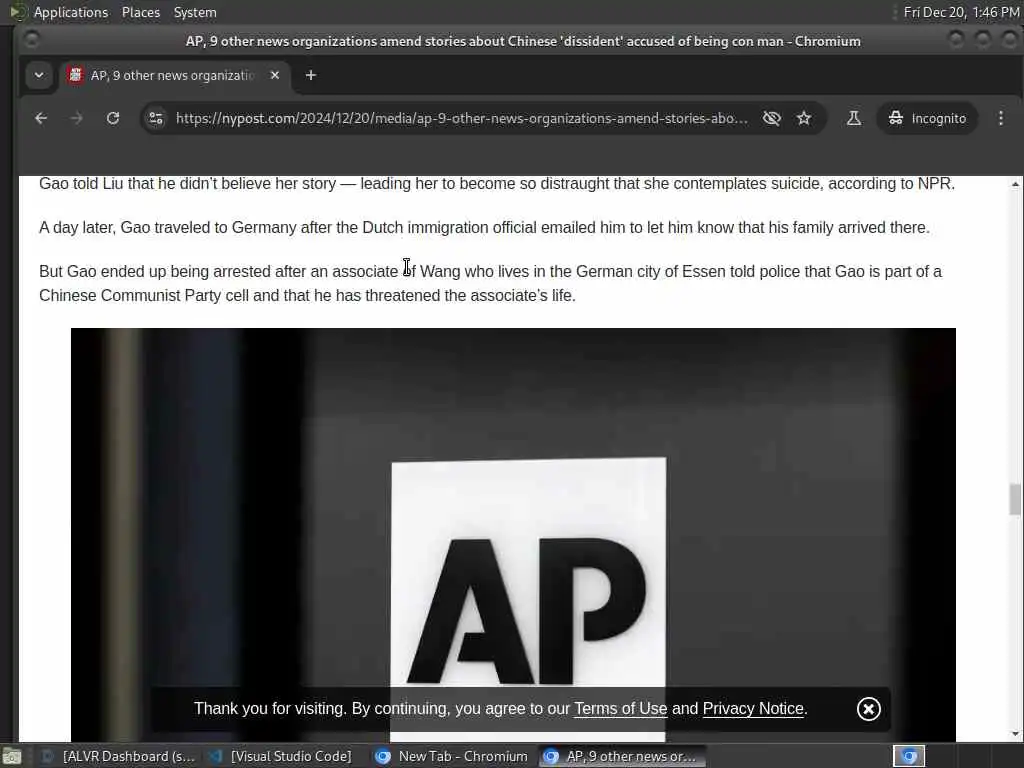Click the scrollbar down arrow
1024x768 pixels.
(x=1015, y=734)
